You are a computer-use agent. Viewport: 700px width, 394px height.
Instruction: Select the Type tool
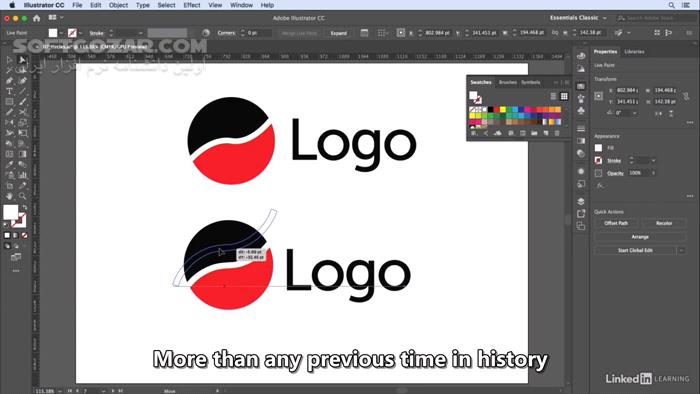[x=9, y=91]
